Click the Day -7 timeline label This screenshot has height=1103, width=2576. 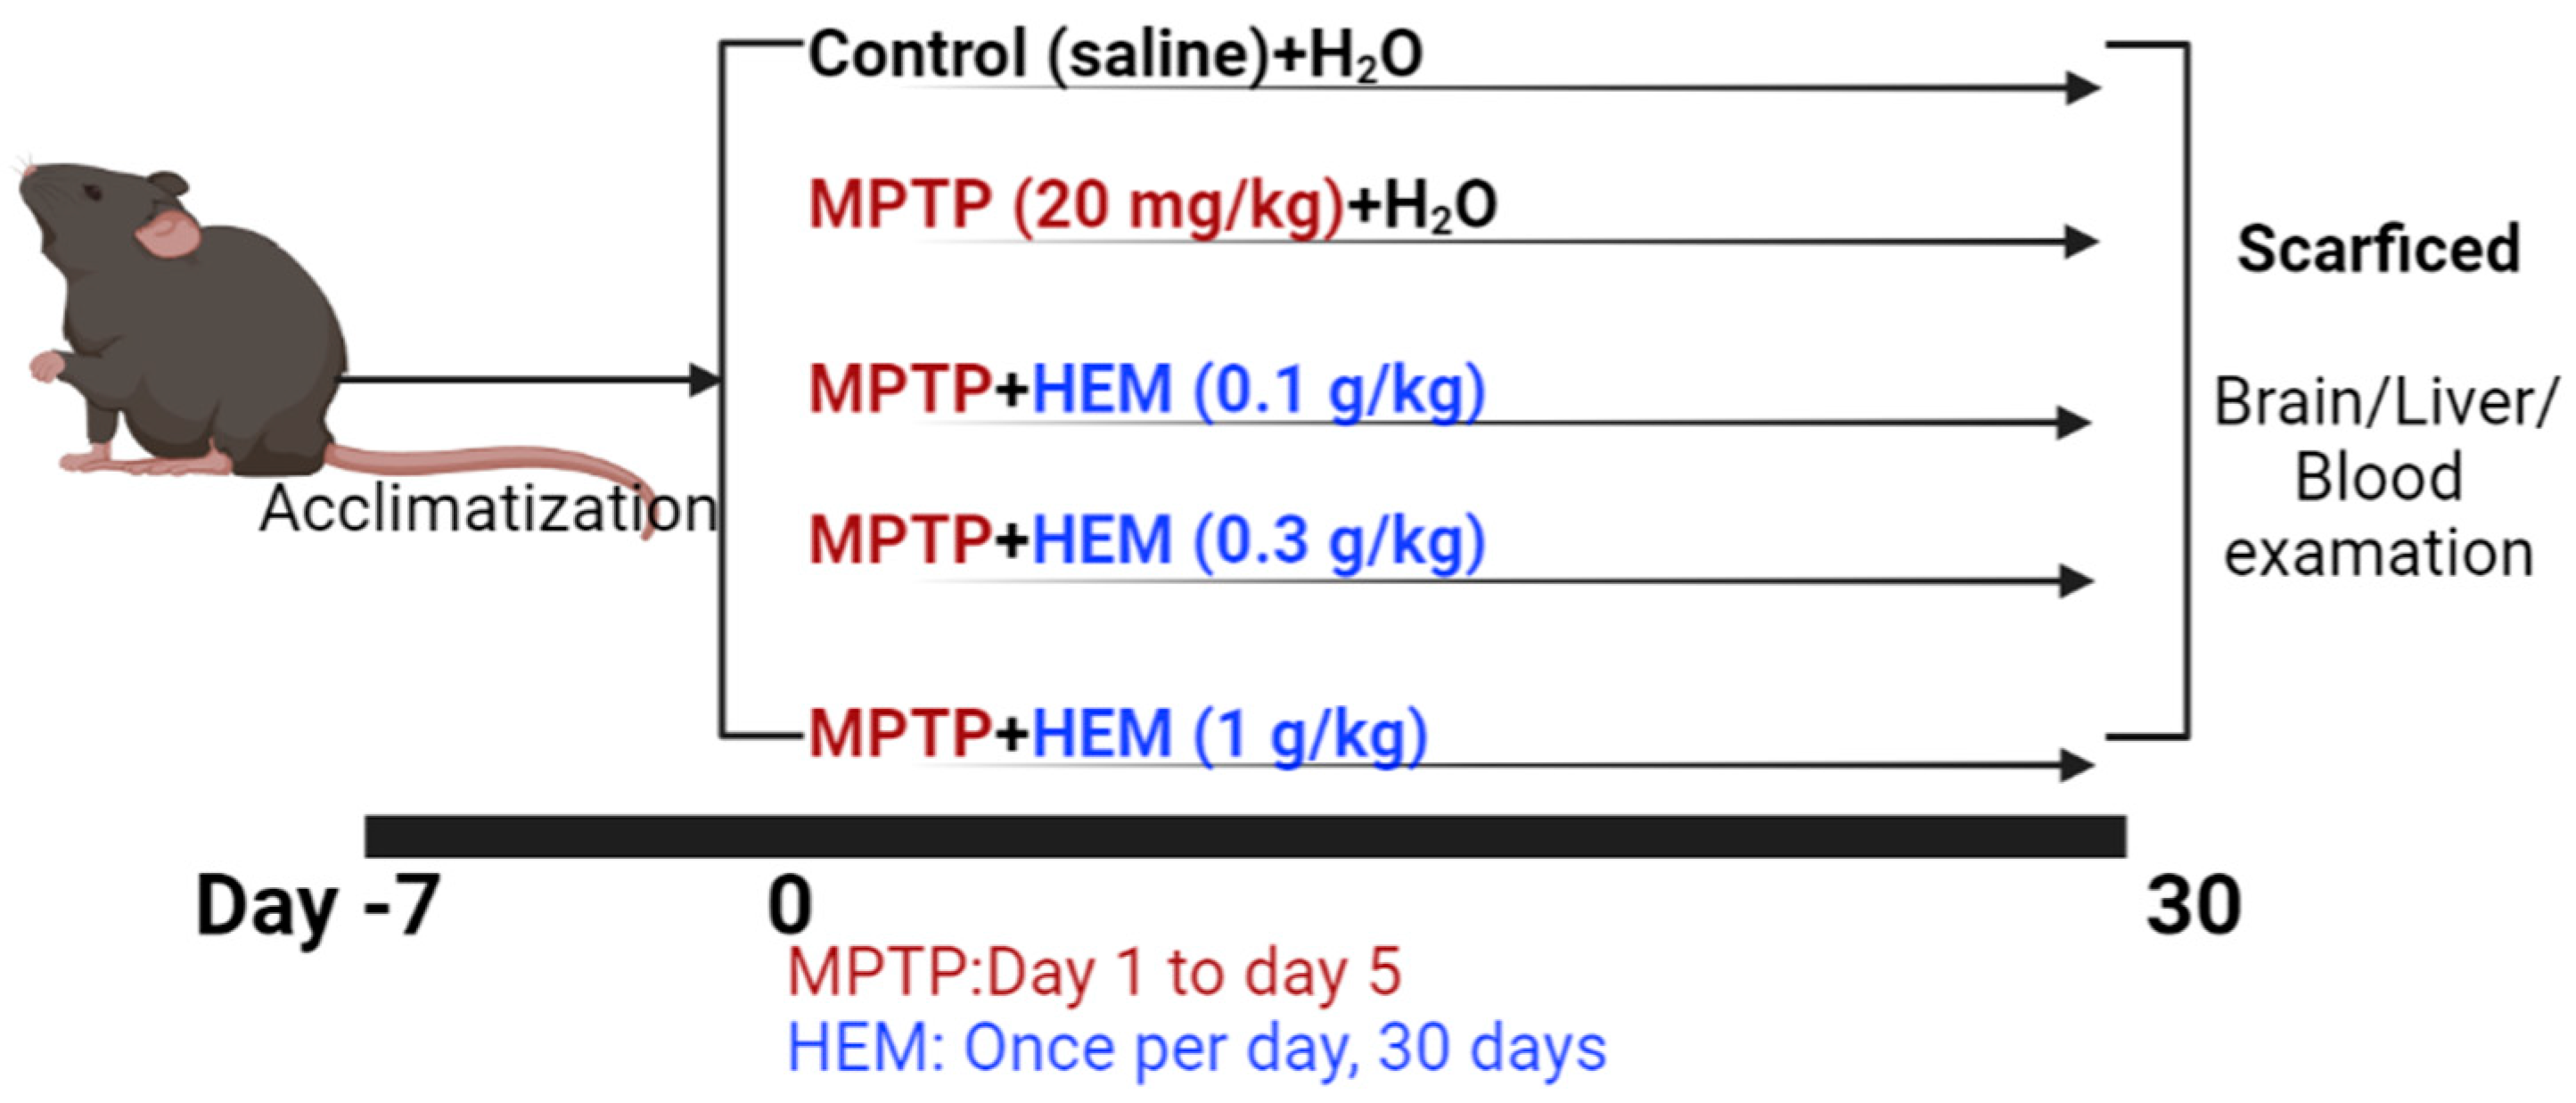318,905
